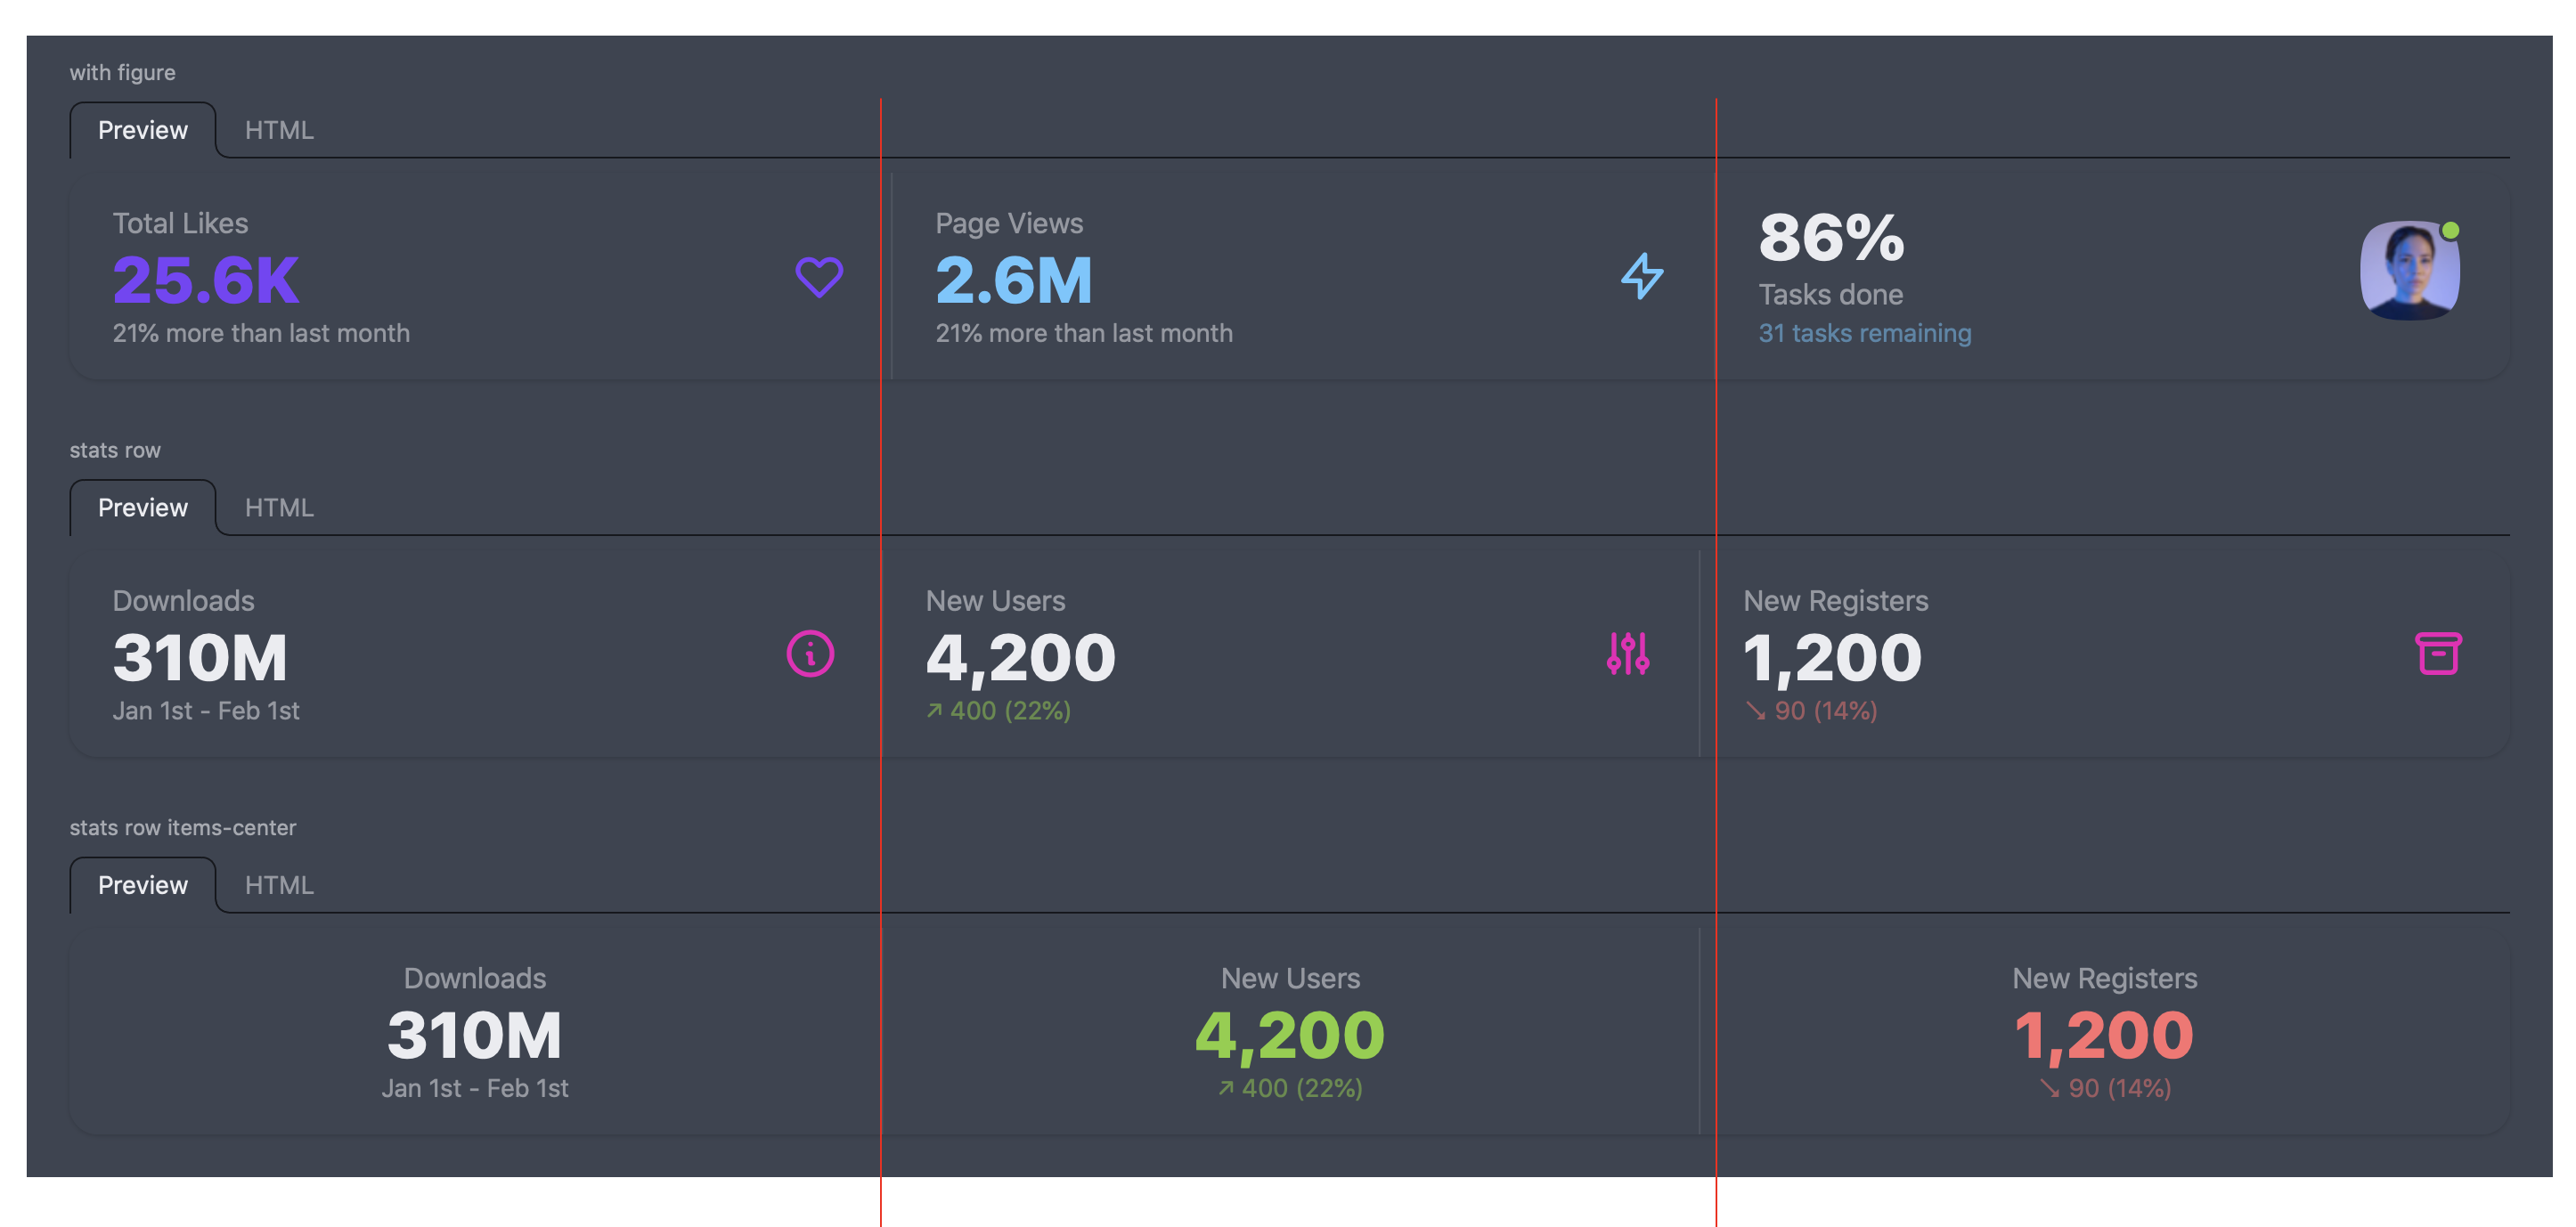Screen dimensions: 2576x1227
Task: Click the 86% Tasks done figure
Action: click(x=1829, y=238)
